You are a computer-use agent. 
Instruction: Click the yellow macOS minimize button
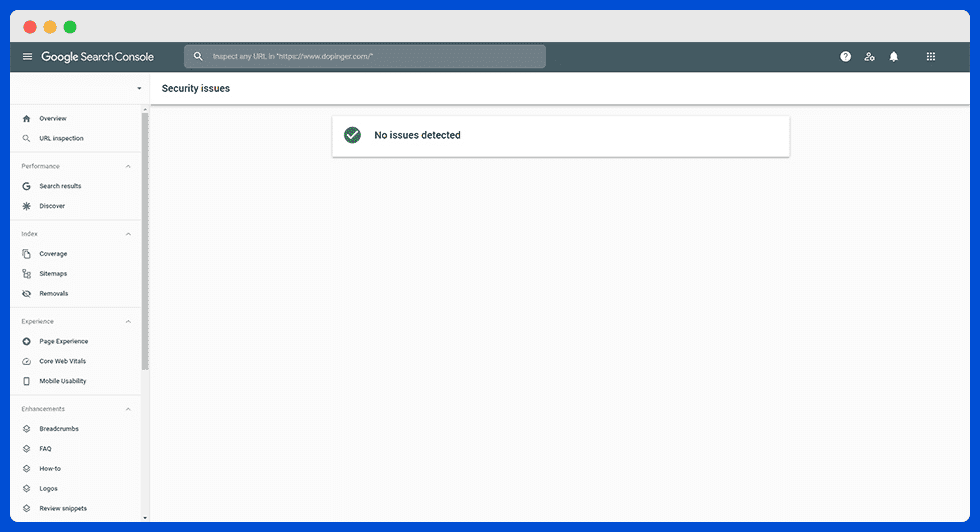pos(50,27)
